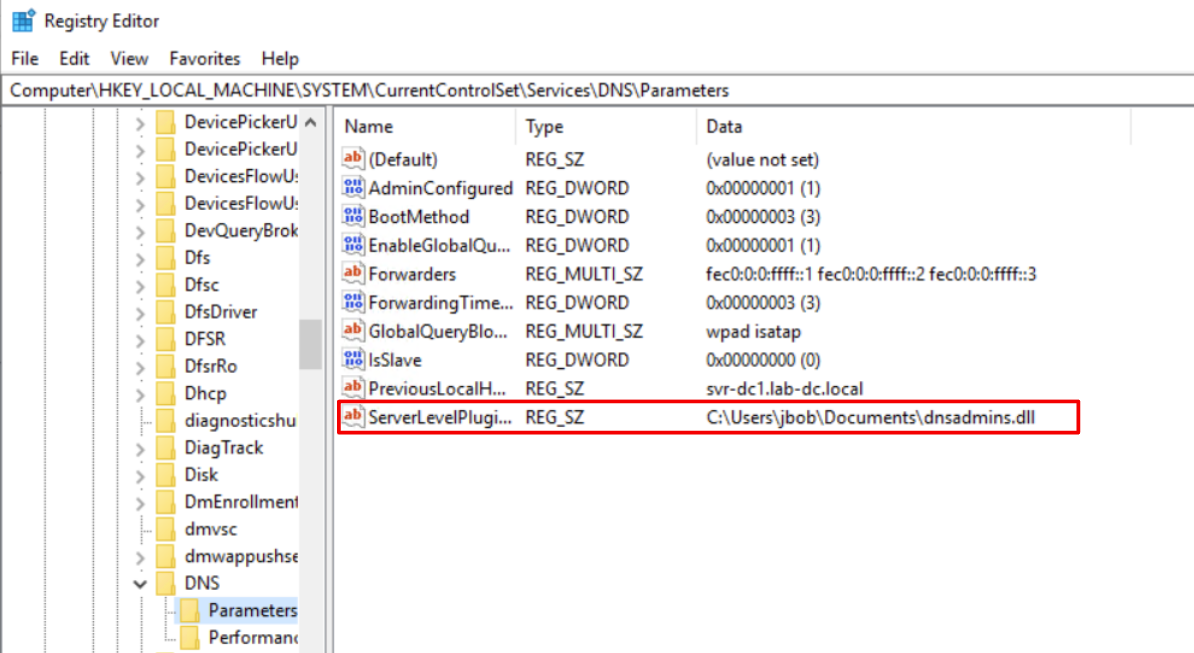Click the AdminConfigured DWORD value icon
The width and height of the screenshot is (1194, 653).
point(353,187)
